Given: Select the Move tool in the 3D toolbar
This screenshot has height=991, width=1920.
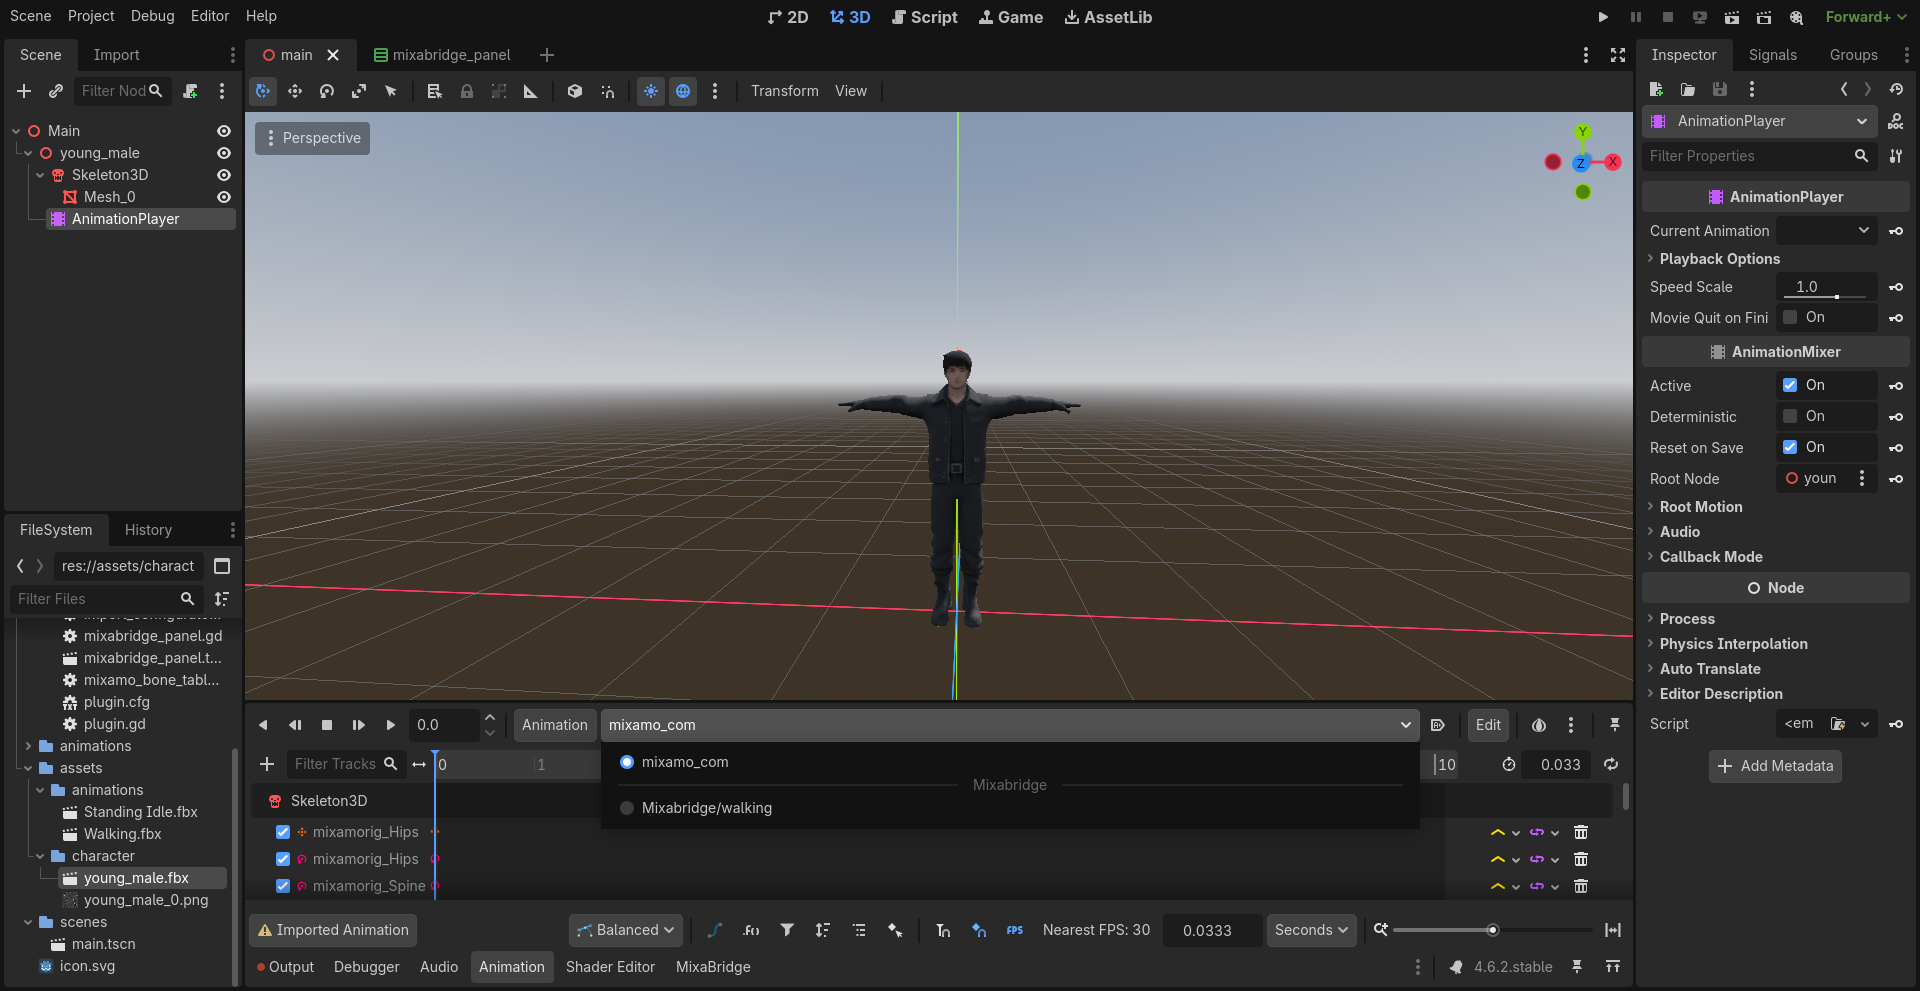Looking at the screenshot, I should pyautogui.click(x=295, y=91).
